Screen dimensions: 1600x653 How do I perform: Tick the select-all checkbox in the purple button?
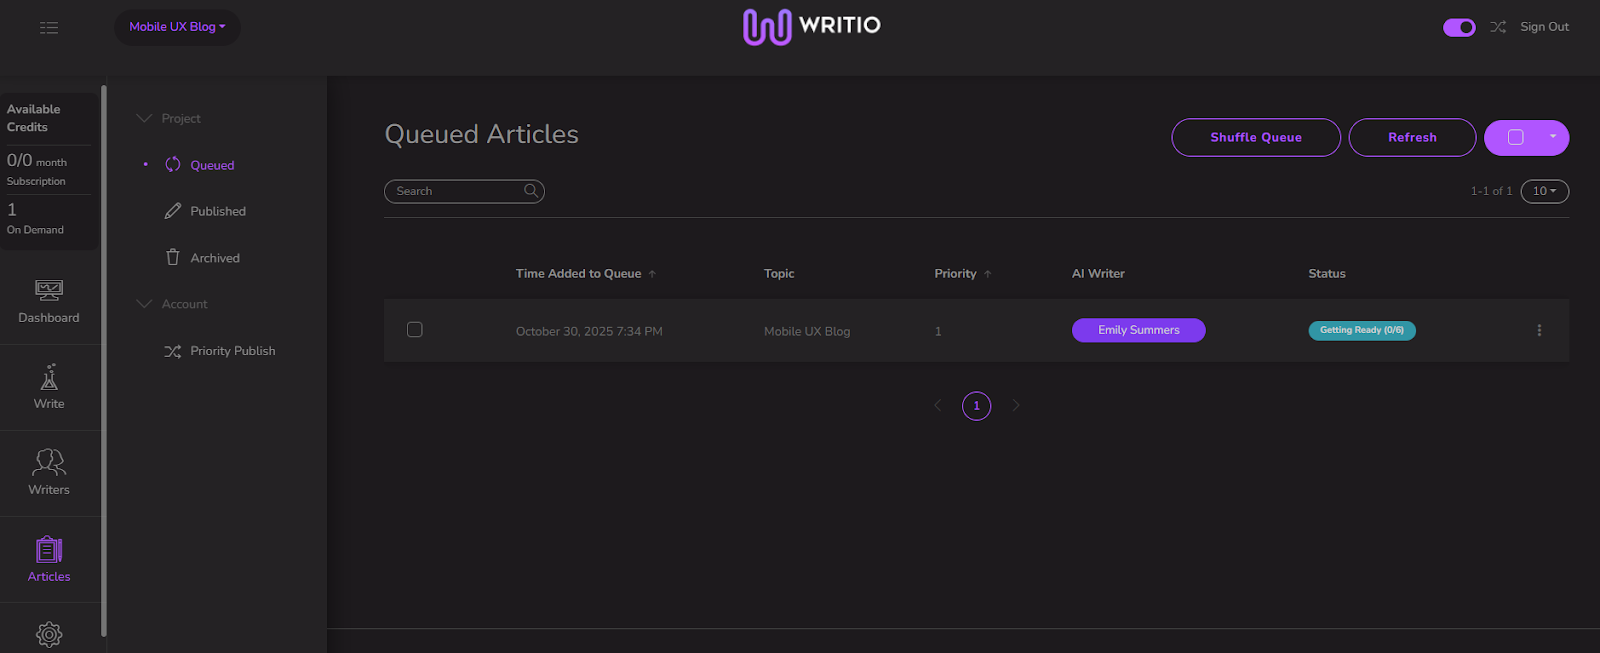(x=1516, y=137)
